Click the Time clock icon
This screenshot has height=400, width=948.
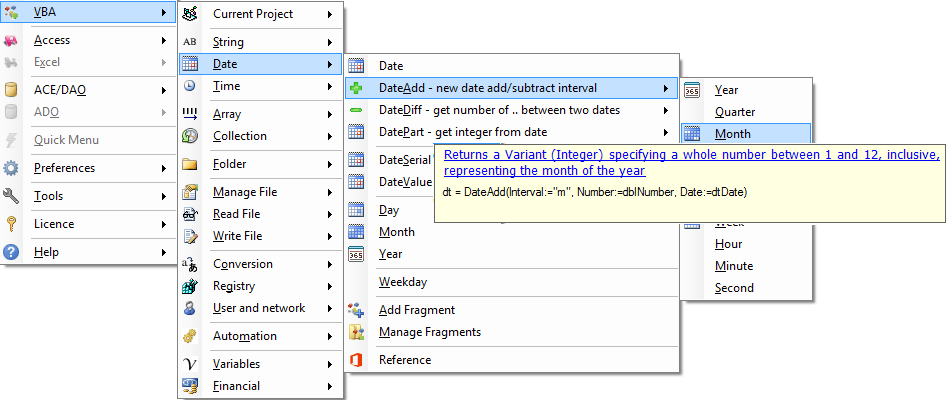point(190,86)
